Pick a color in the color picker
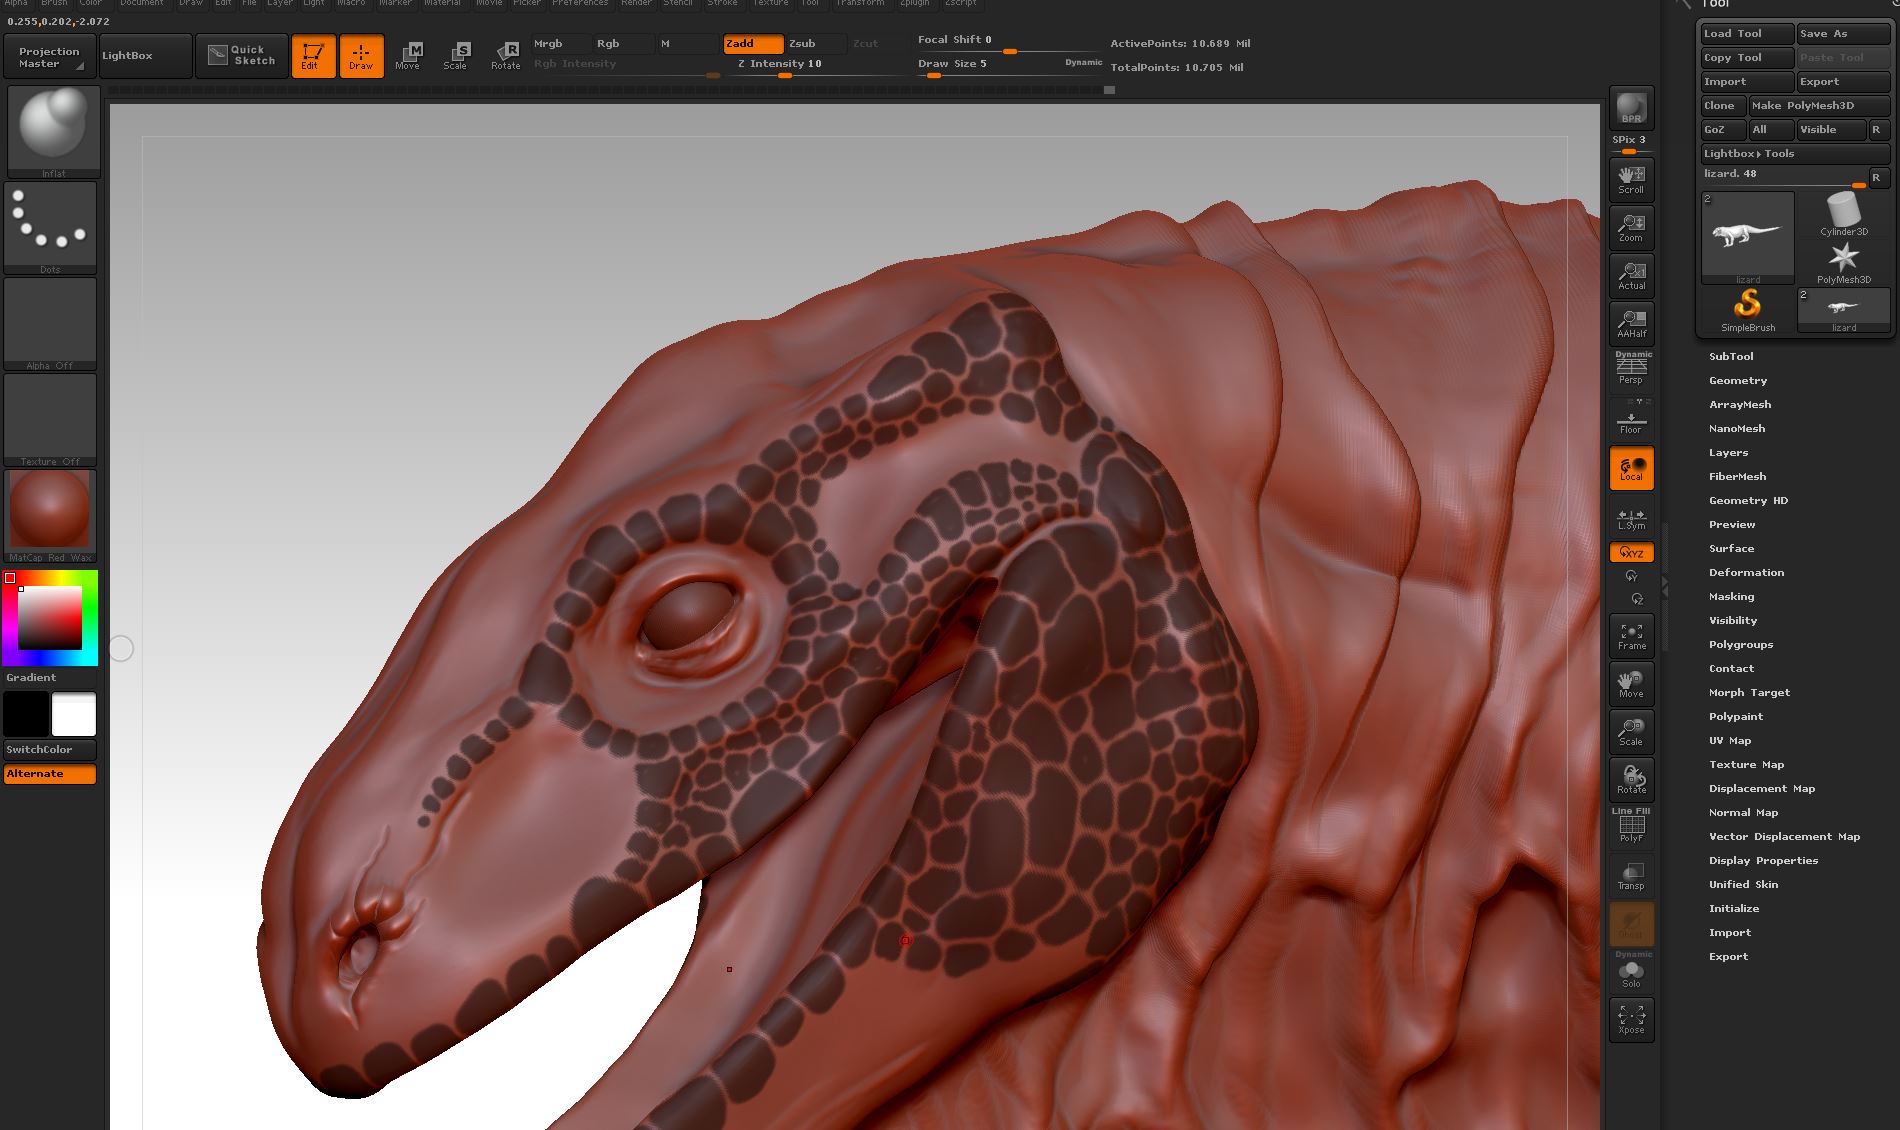This screenshot has width=1900, height=1130. click(x=50, y=618)
